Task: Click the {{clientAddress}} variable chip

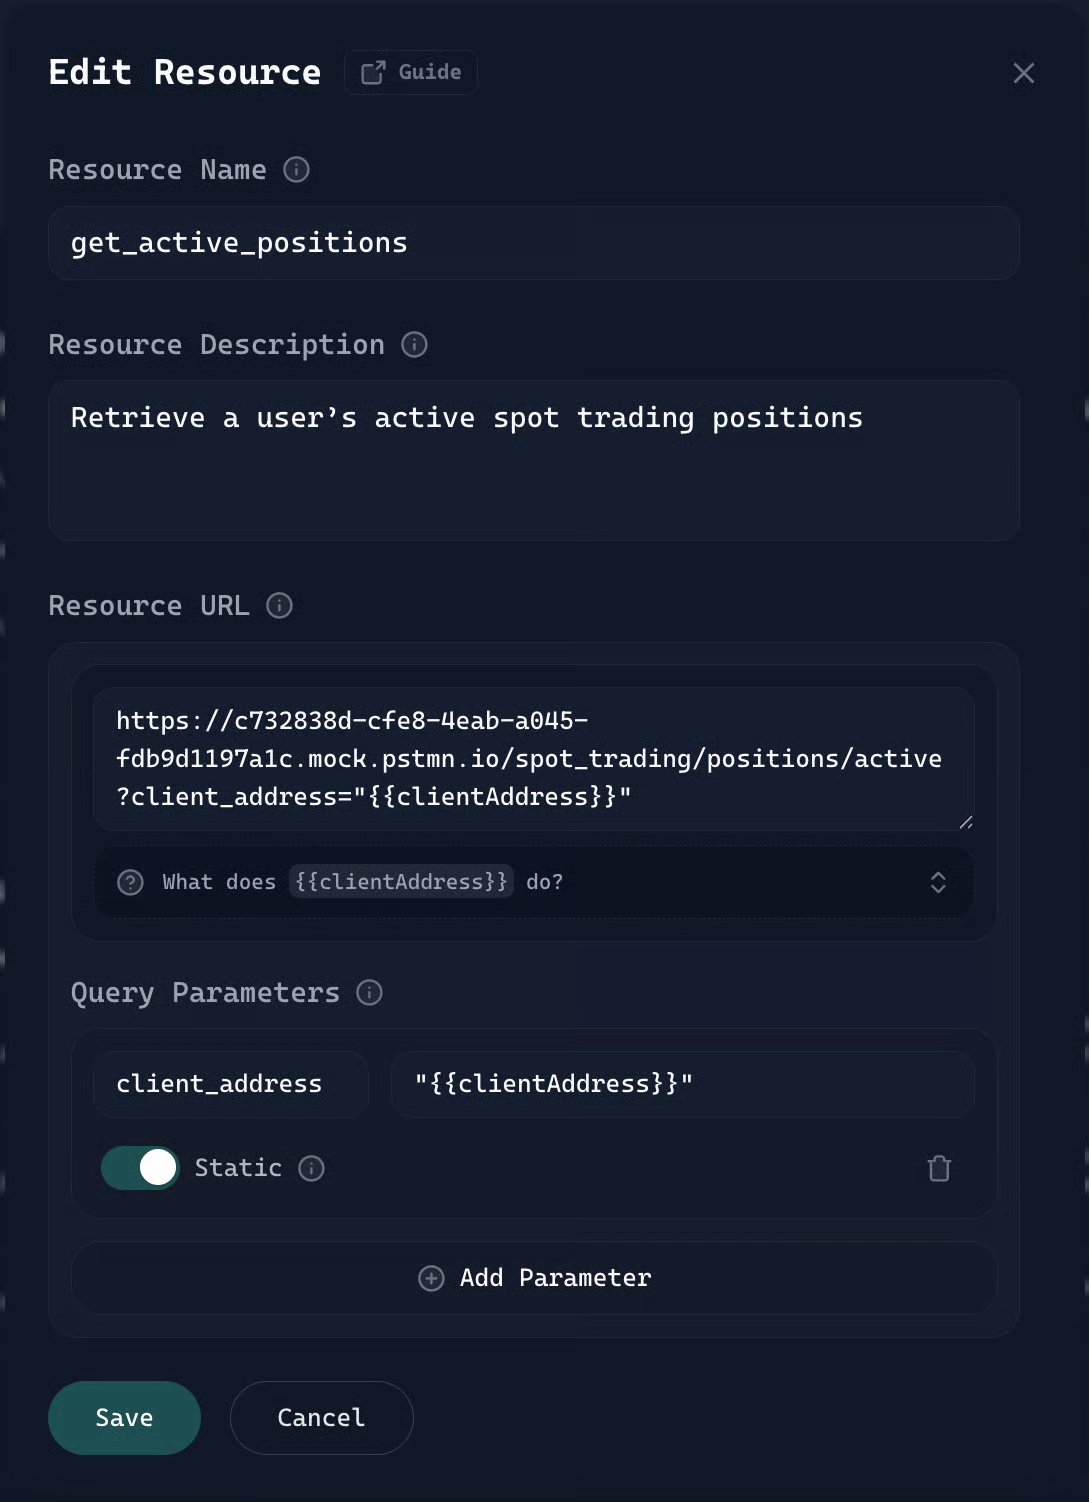Action: click(x=401, y=882)
